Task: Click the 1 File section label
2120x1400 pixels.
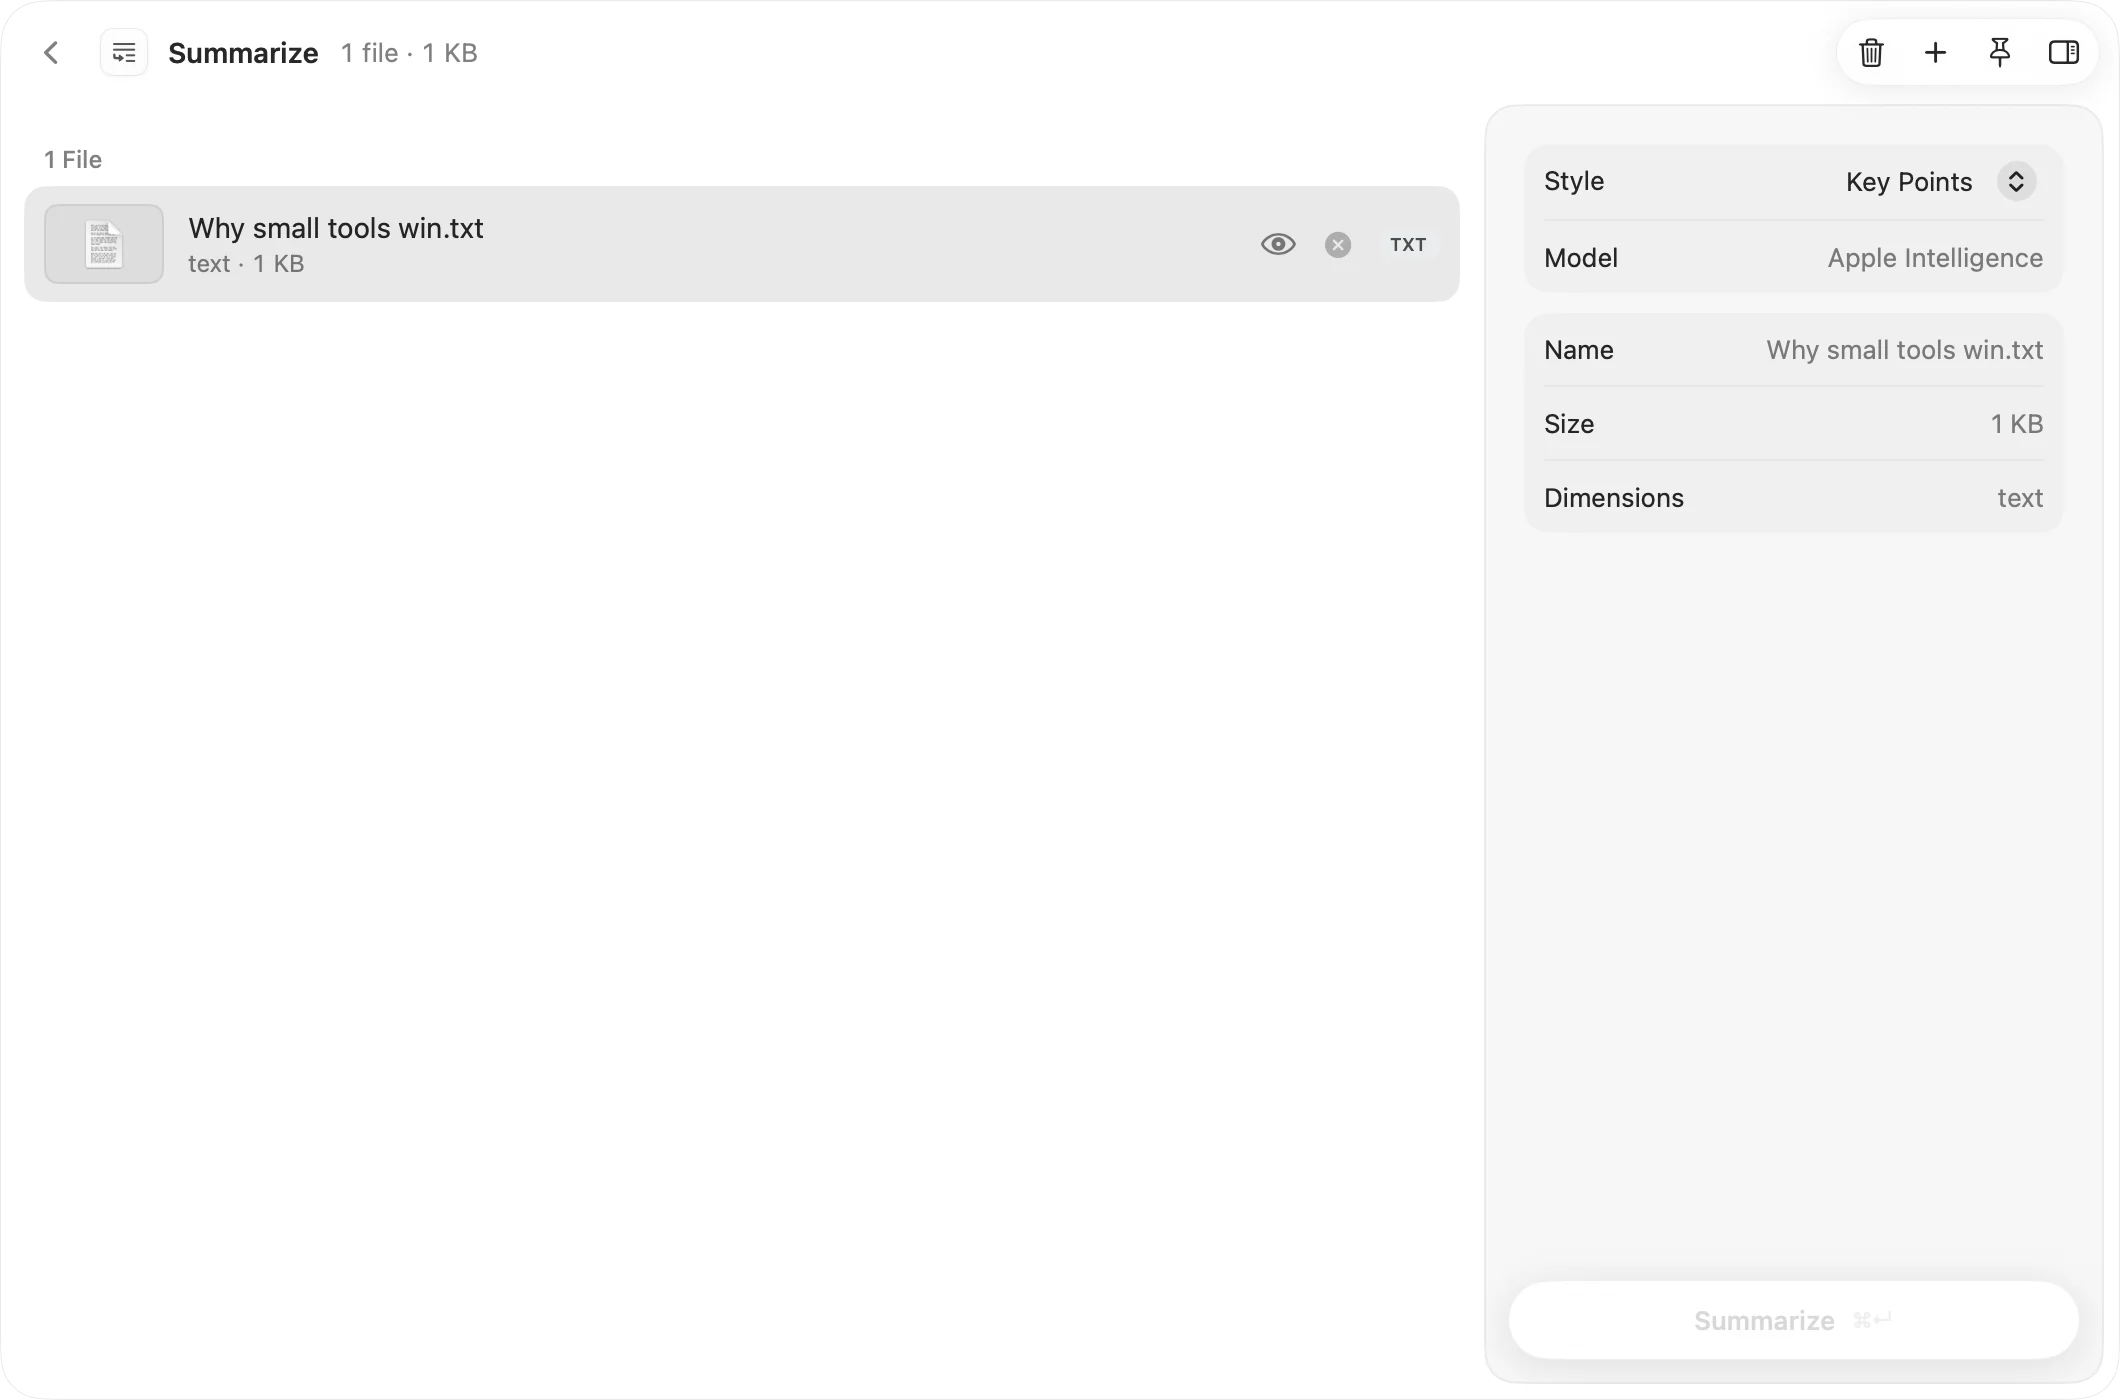Action: tap(73, 160)
